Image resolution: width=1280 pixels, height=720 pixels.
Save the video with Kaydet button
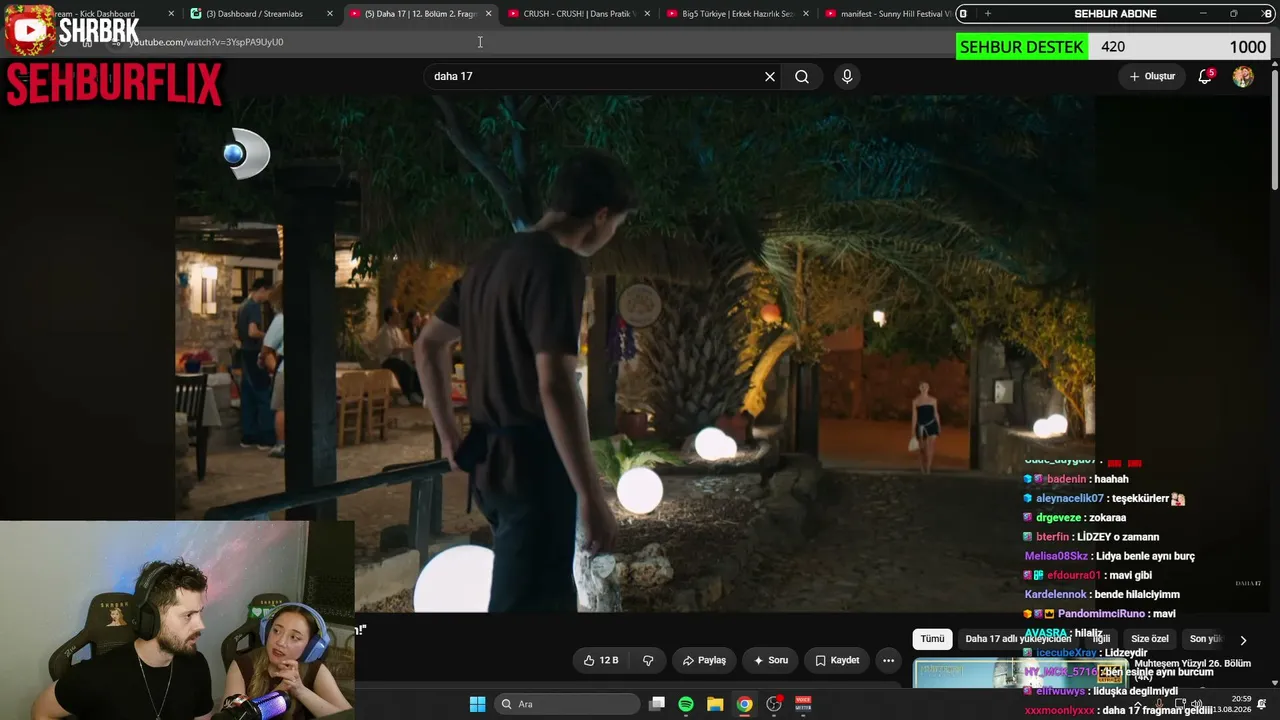[837, 660]
